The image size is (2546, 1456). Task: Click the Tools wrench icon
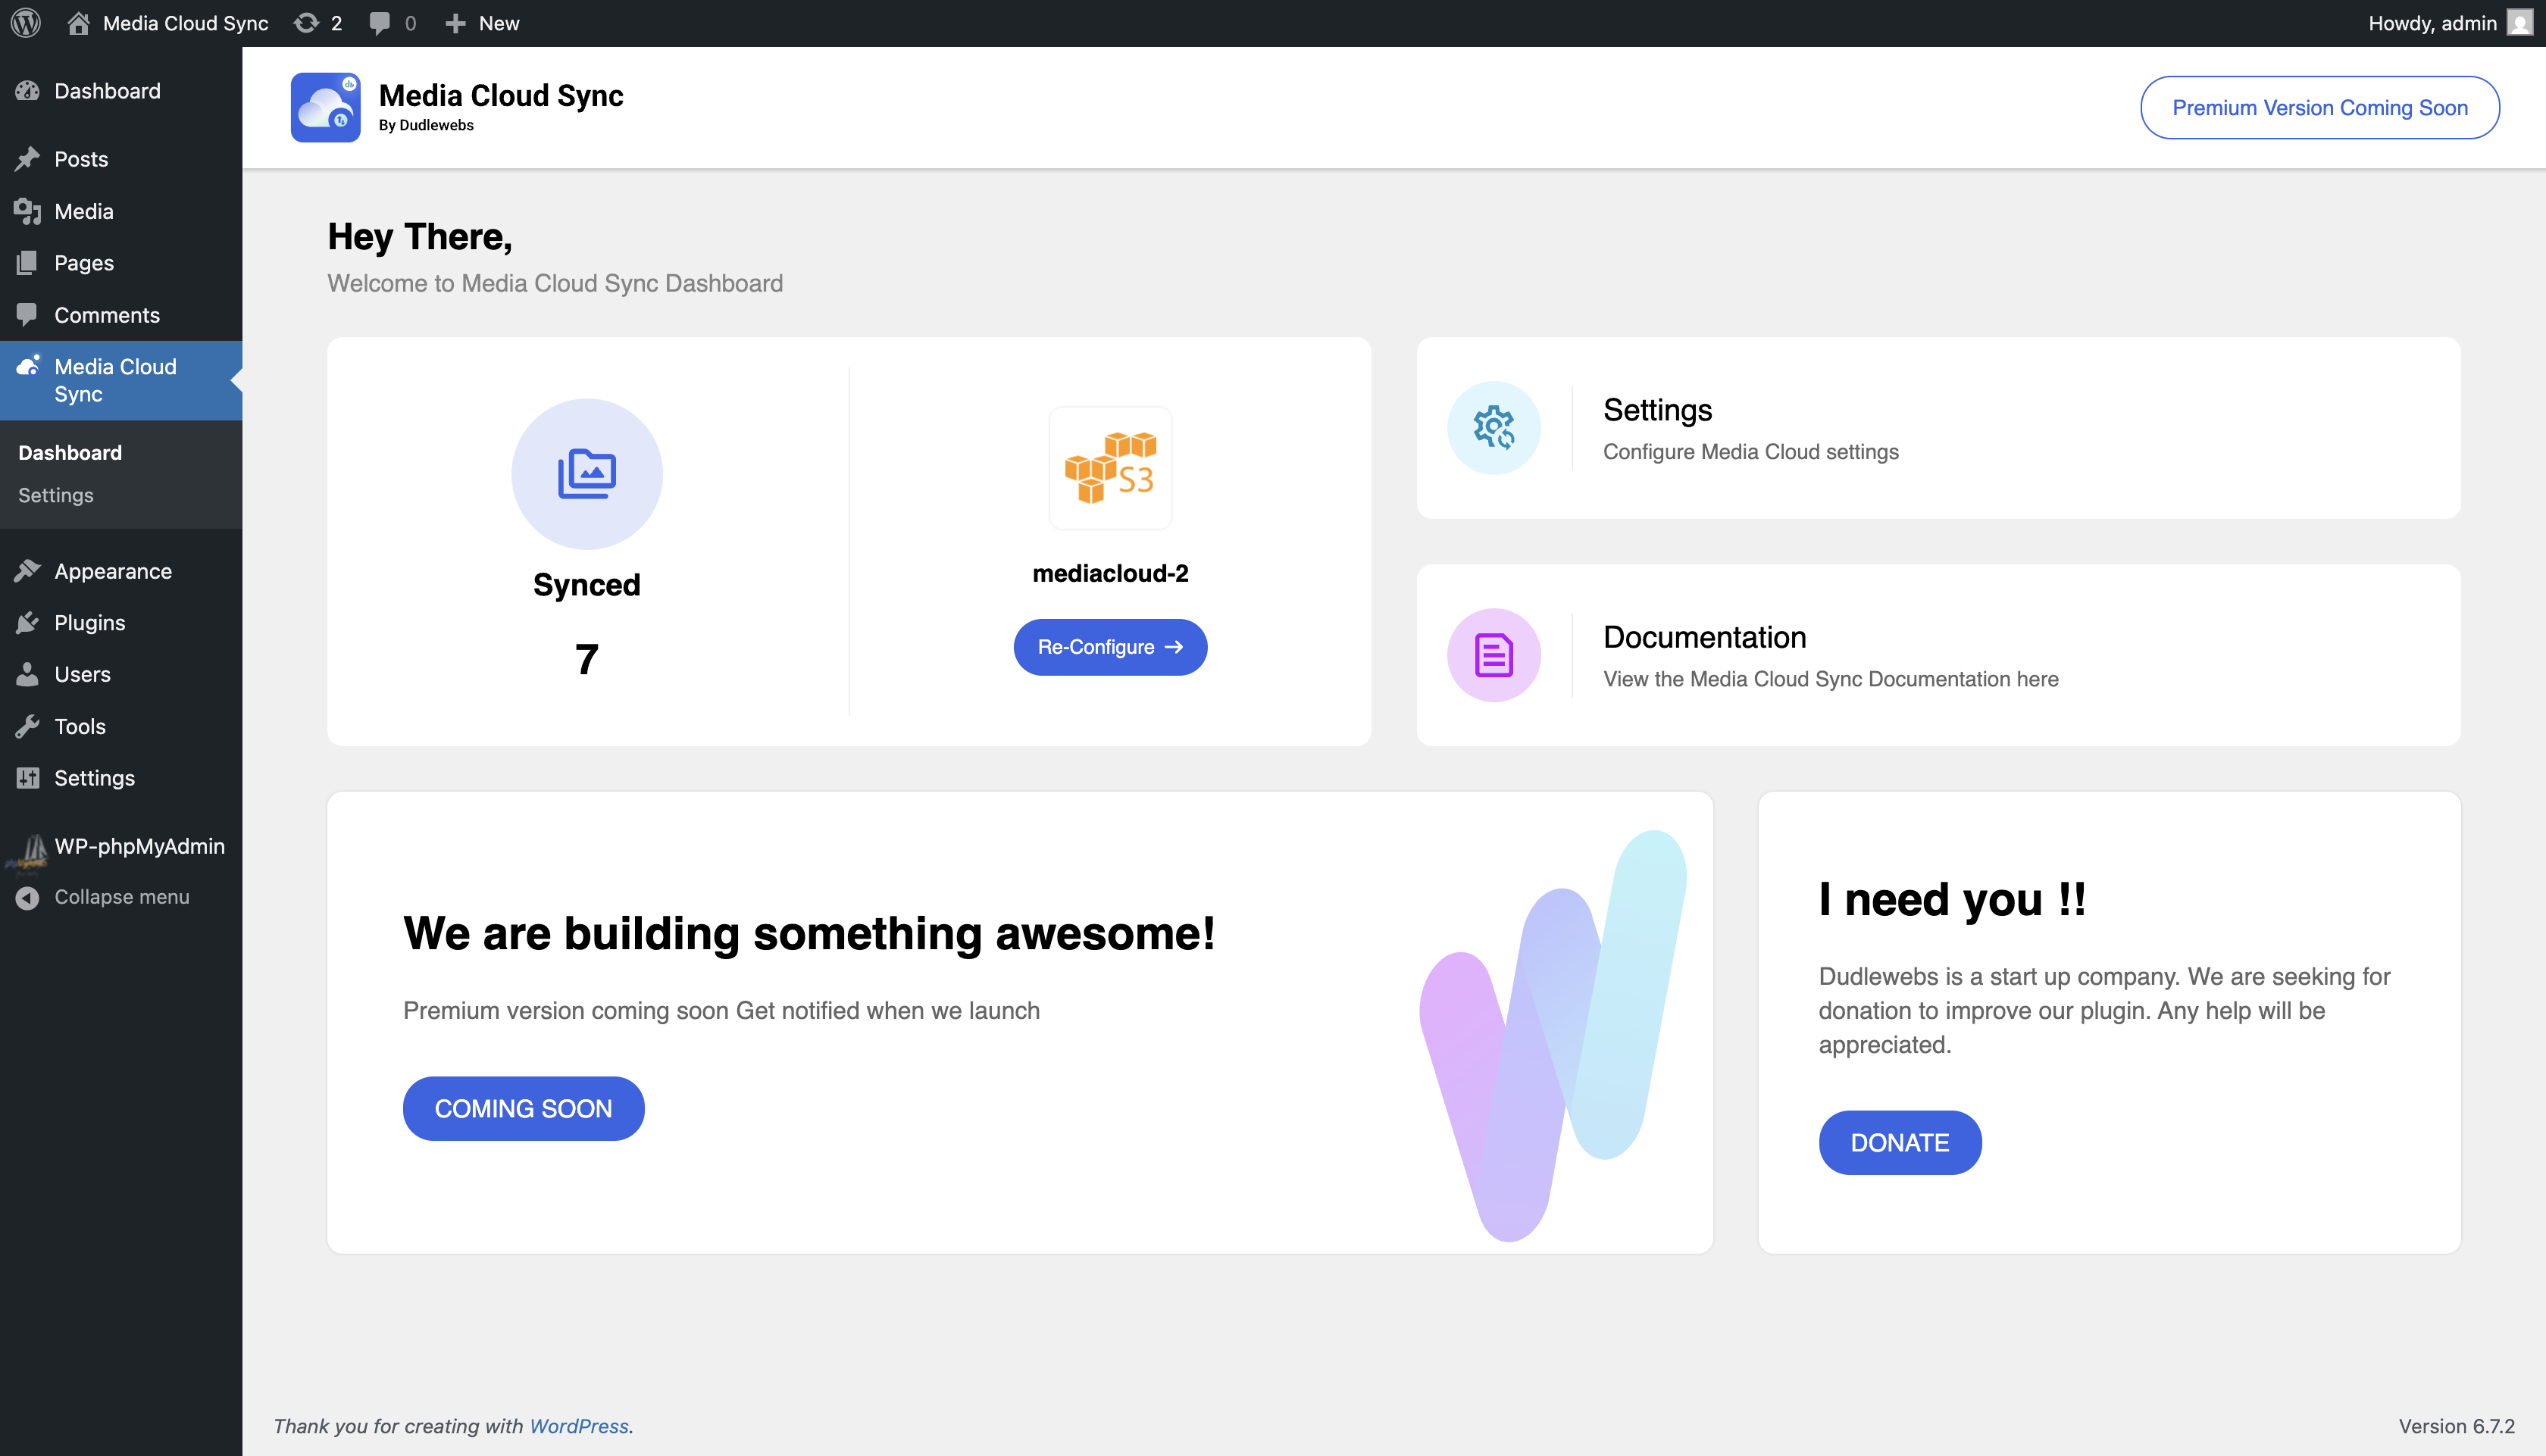[x=28, y=726]
